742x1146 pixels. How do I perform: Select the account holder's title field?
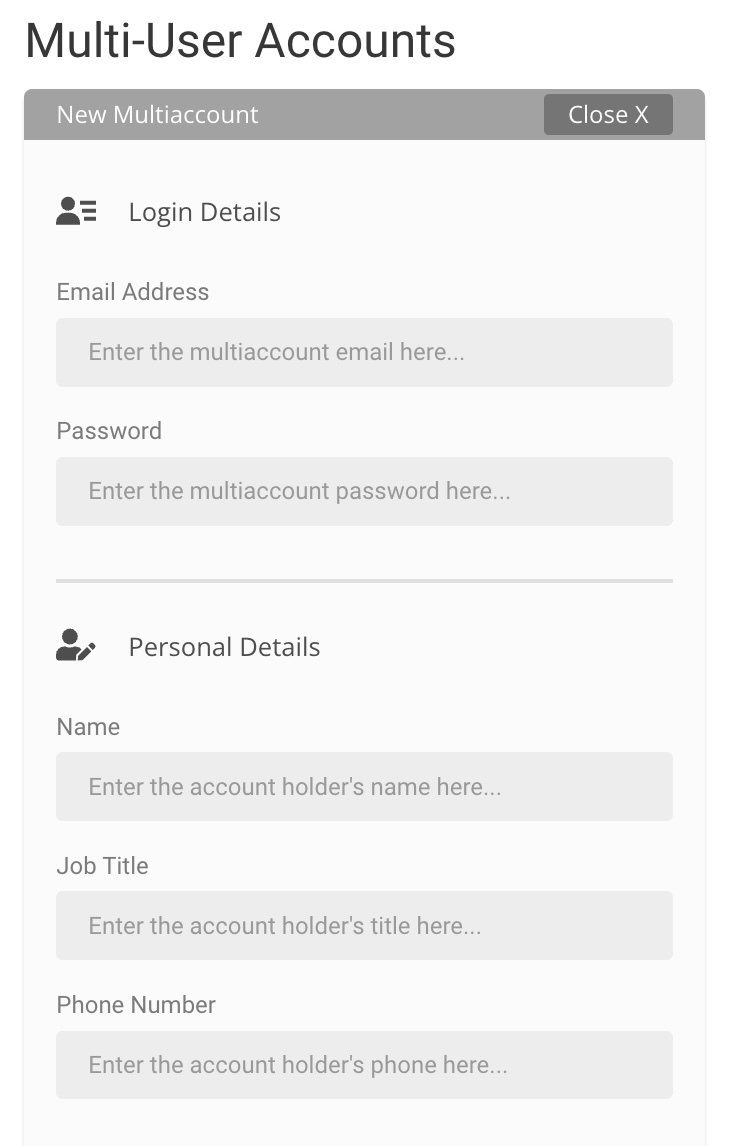pyautogui.click(x=364, y=925)
